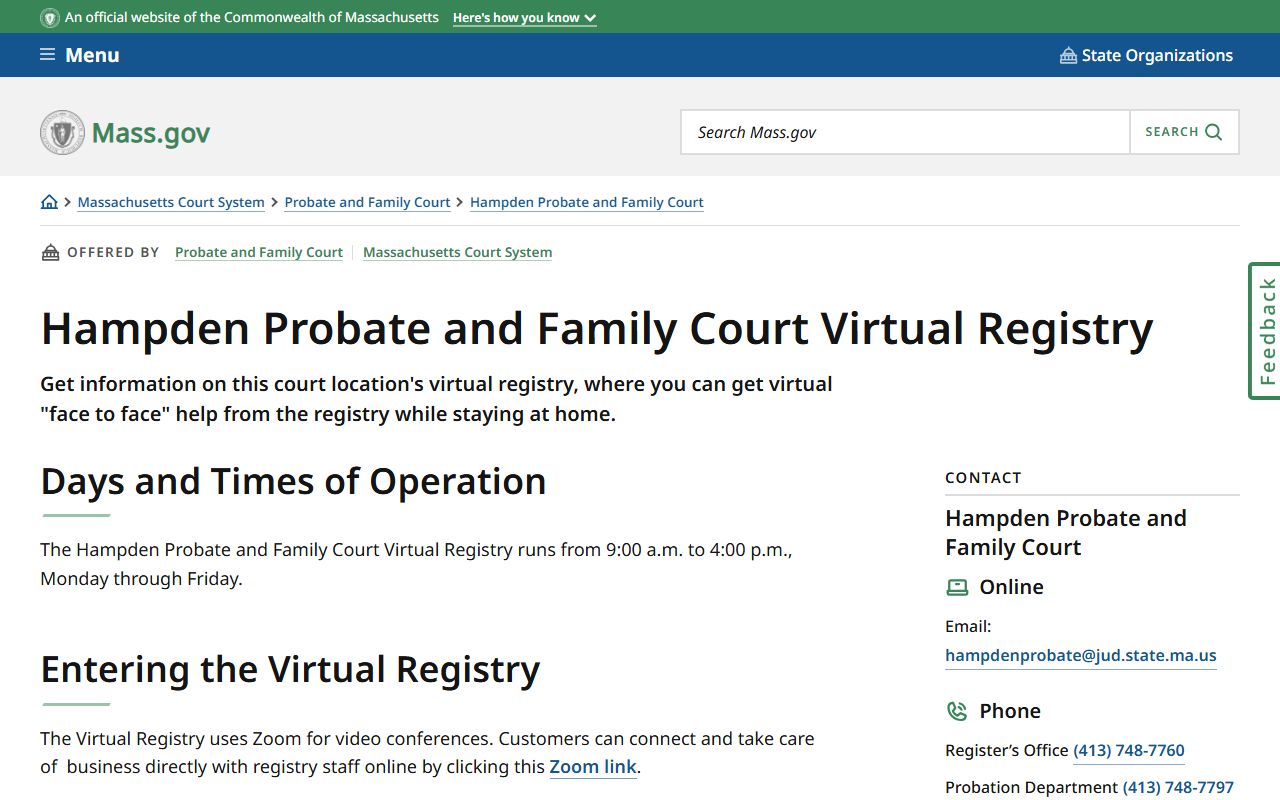Email hampdenprobate@jud.state.ma.us link
The height and width of the screenshot is (800, 1280).
point(1081,656)
